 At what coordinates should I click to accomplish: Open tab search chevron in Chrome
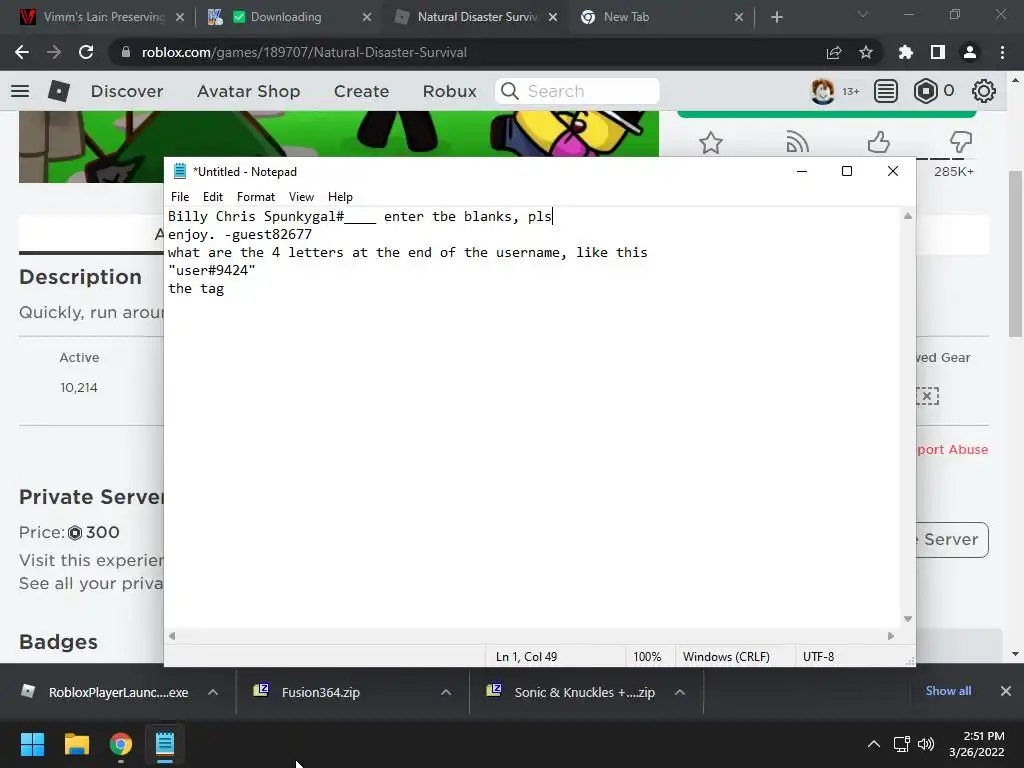click(863, 14)
